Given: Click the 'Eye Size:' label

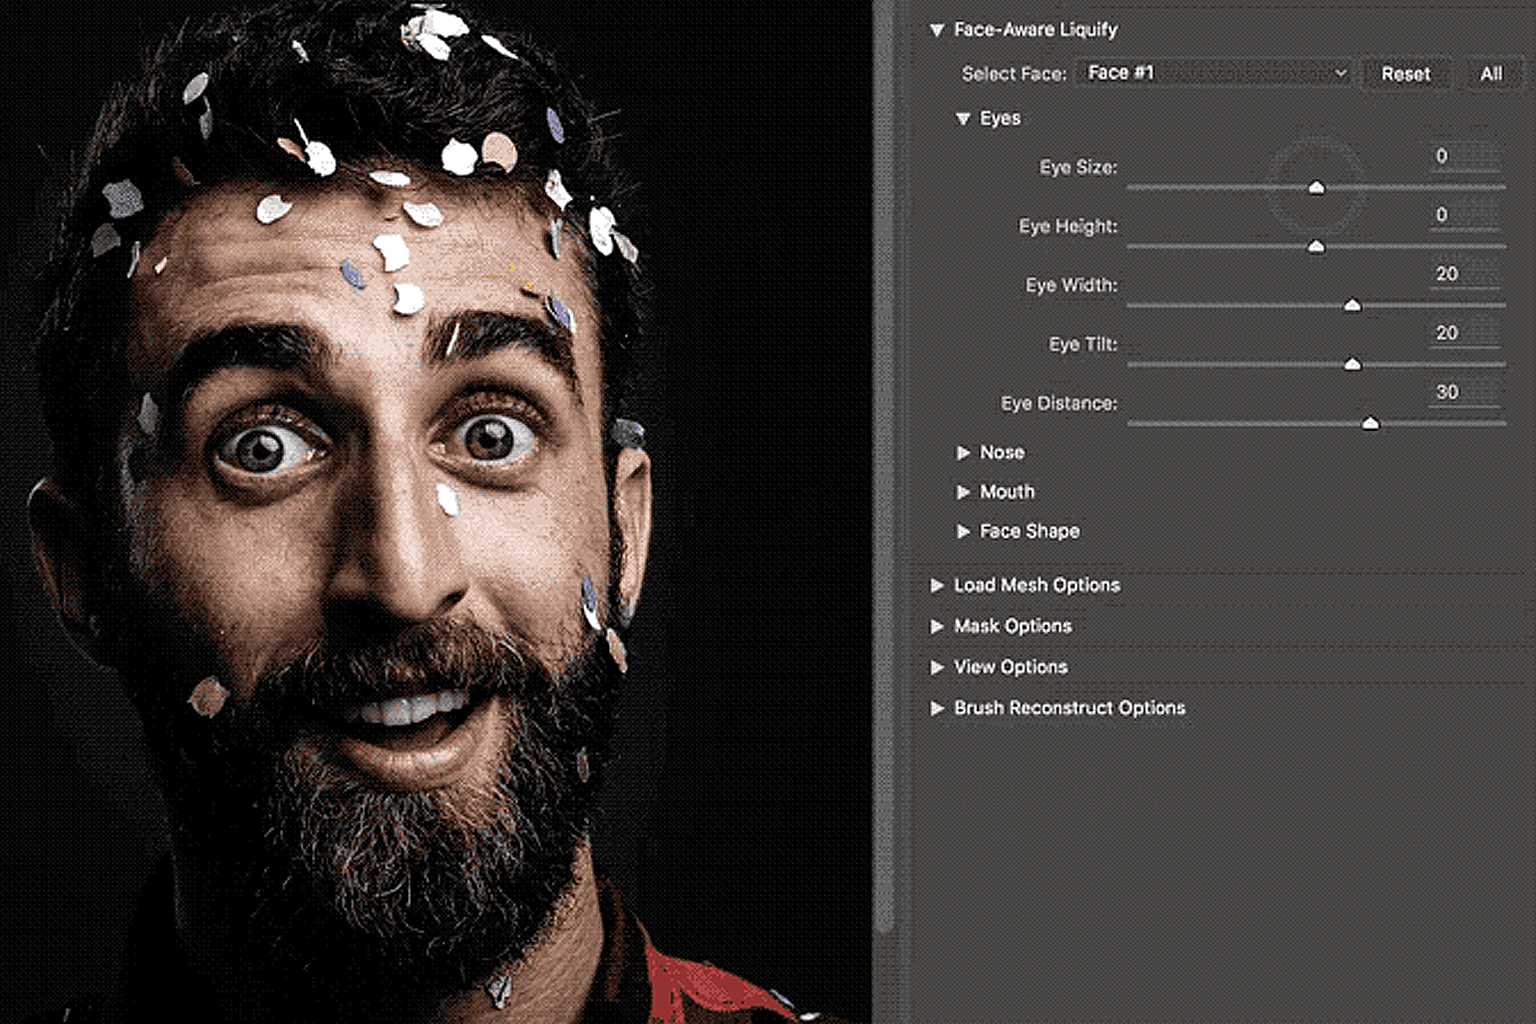Looking at the screenshot, I should 1078,168.
